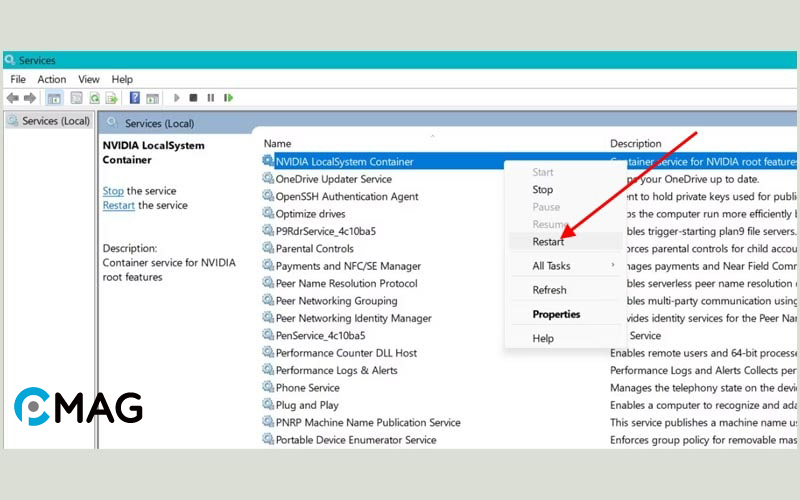Image resolution: width=800 pixels, height=500 pixels.
Task: Click the 'Restart' the service link
Action: click(x=118, y=205)
